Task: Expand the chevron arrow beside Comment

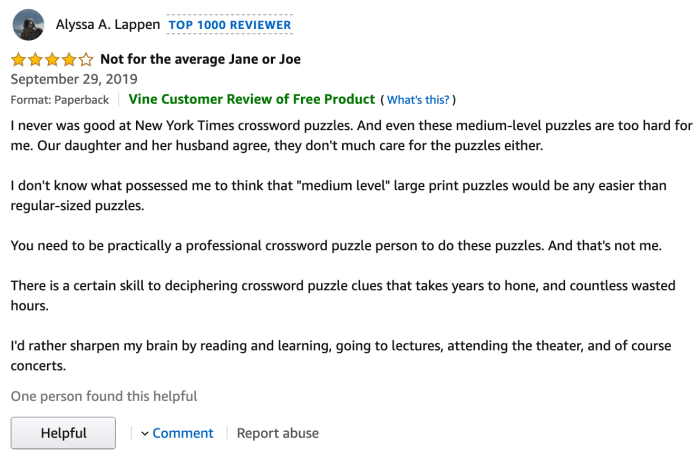Action: 145,433
